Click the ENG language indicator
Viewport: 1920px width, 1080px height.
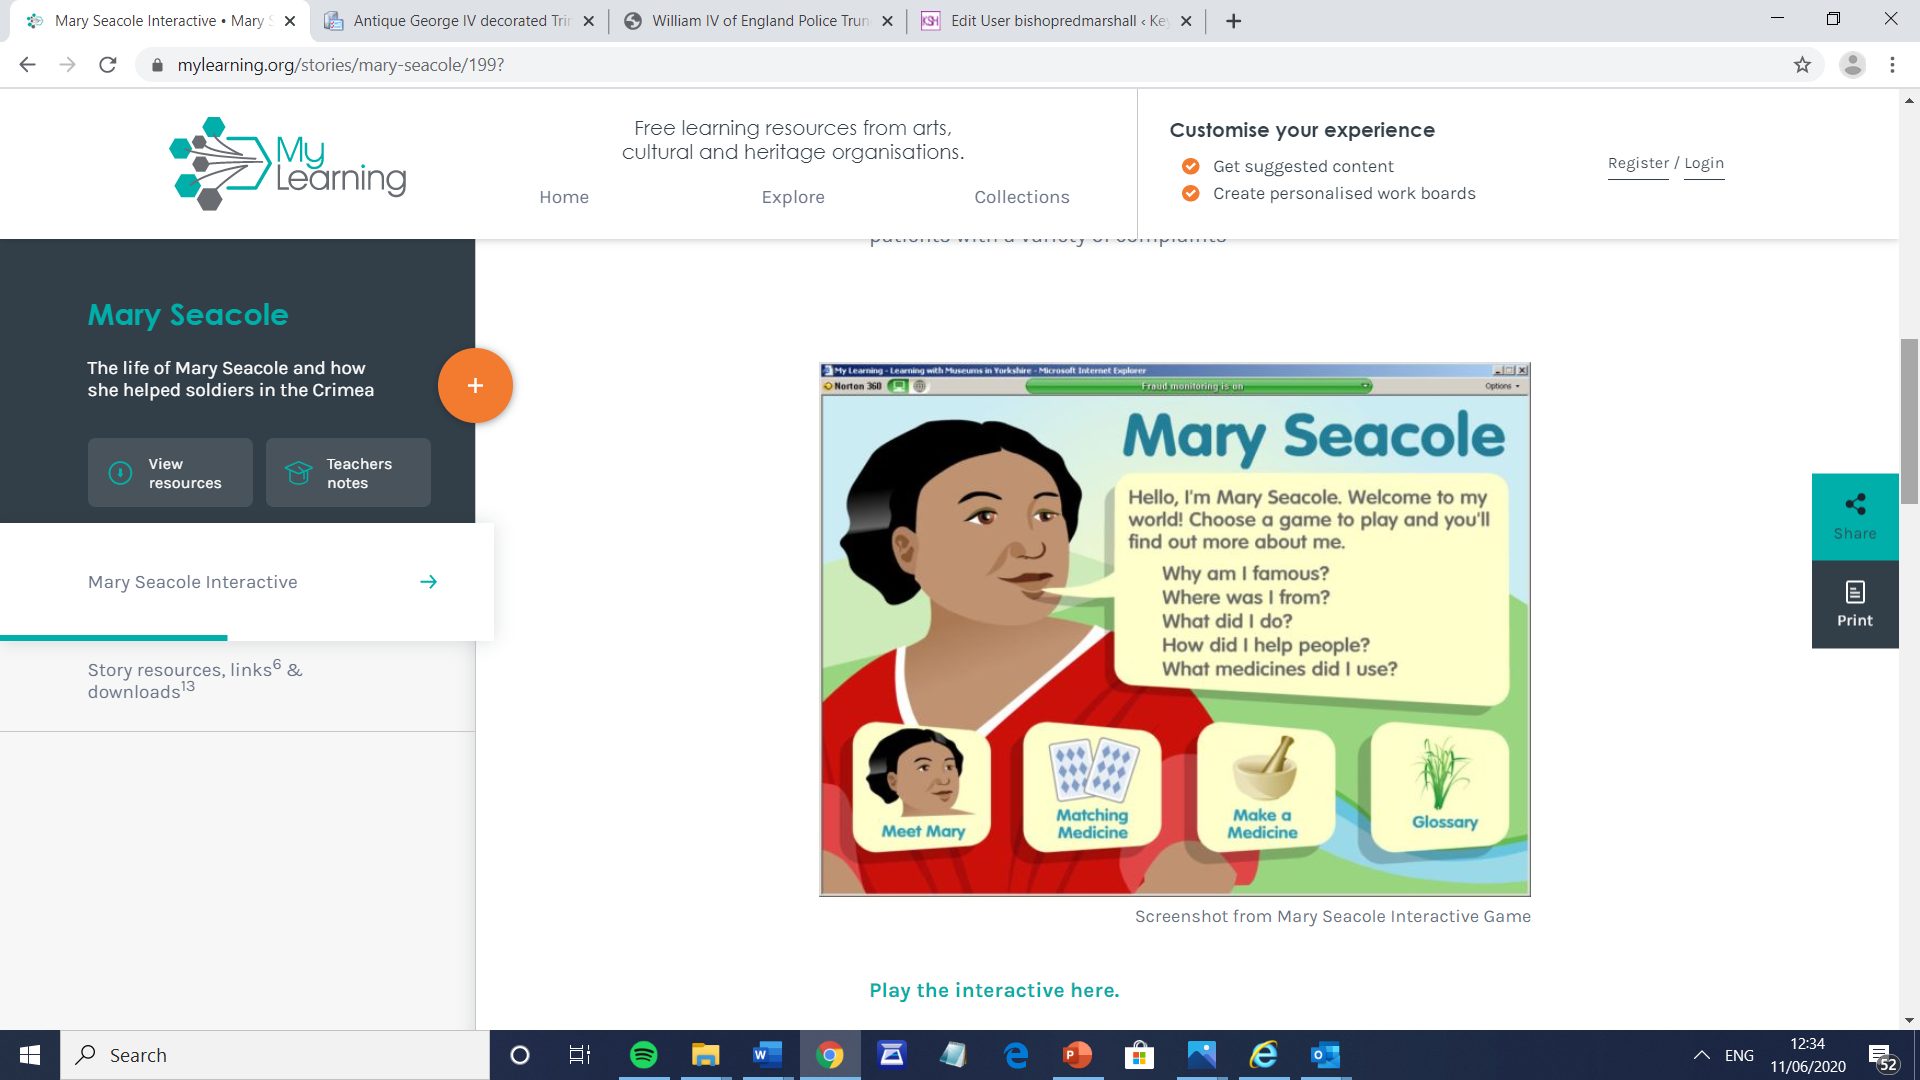1739,1055
